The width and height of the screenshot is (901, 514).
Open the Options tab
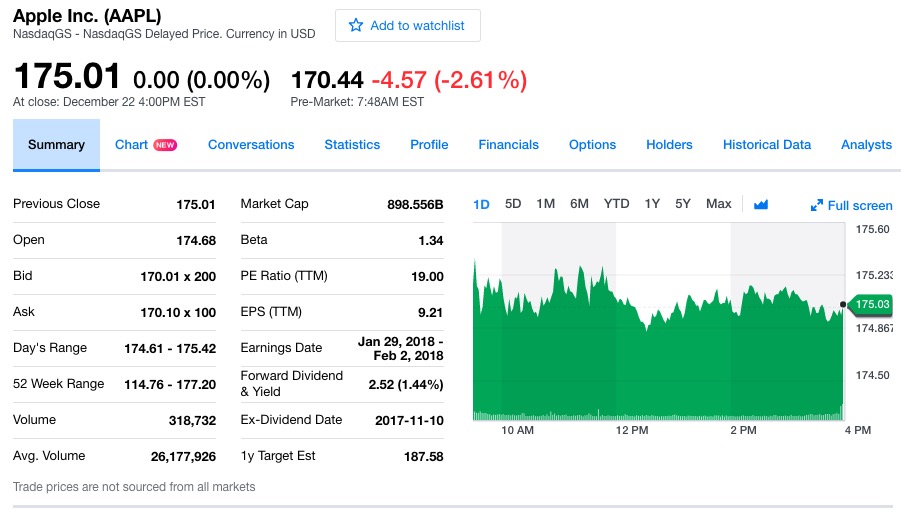coord(592,145)
